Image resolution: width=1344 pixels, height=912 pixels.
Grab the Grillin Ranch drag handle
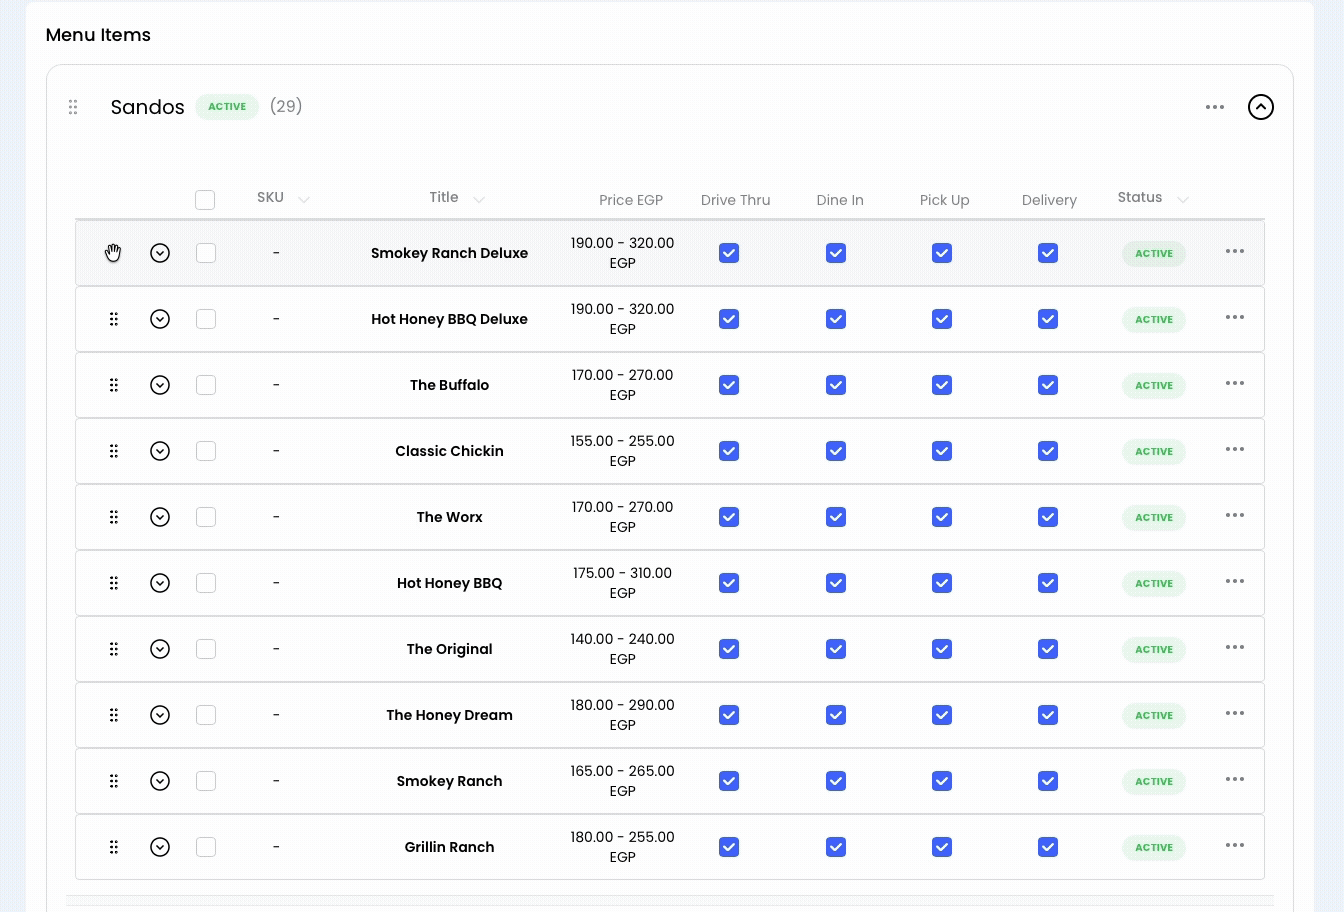[x=114, y=847]
